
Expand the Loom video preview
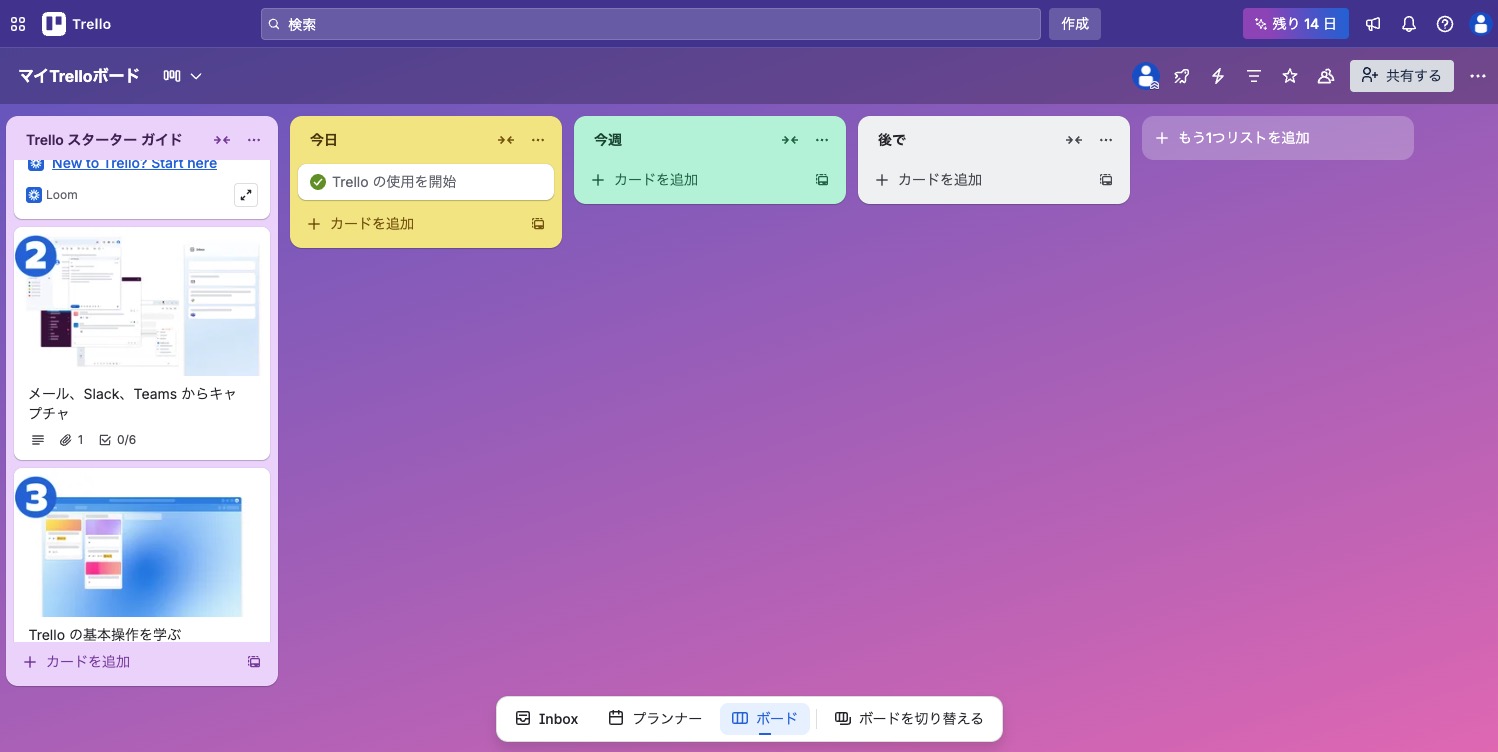coord(246,195)
